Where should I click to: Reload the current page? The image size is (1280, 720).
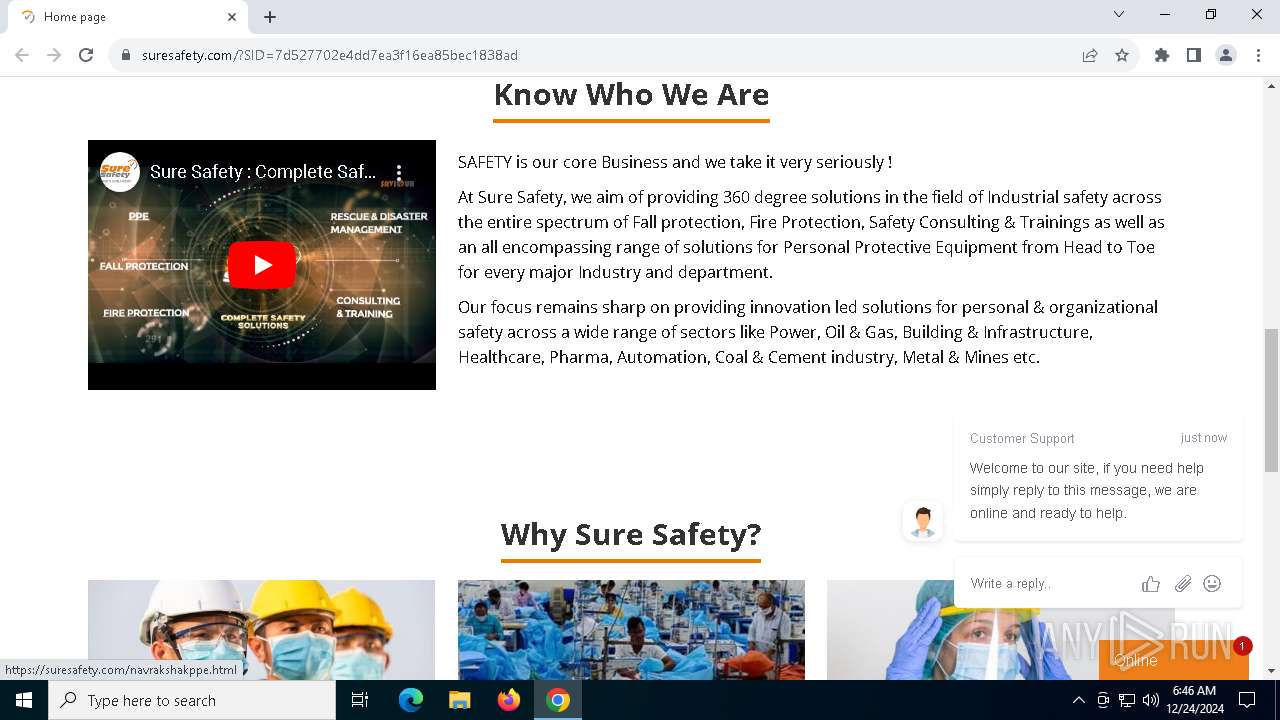pyautogui.click(x=86, y=55)
